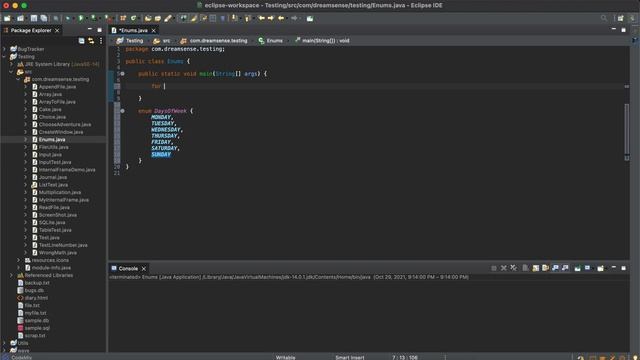The image size is (640, 360).
Task: Select the Enums.java editor tab
Action: pos(133,30)
